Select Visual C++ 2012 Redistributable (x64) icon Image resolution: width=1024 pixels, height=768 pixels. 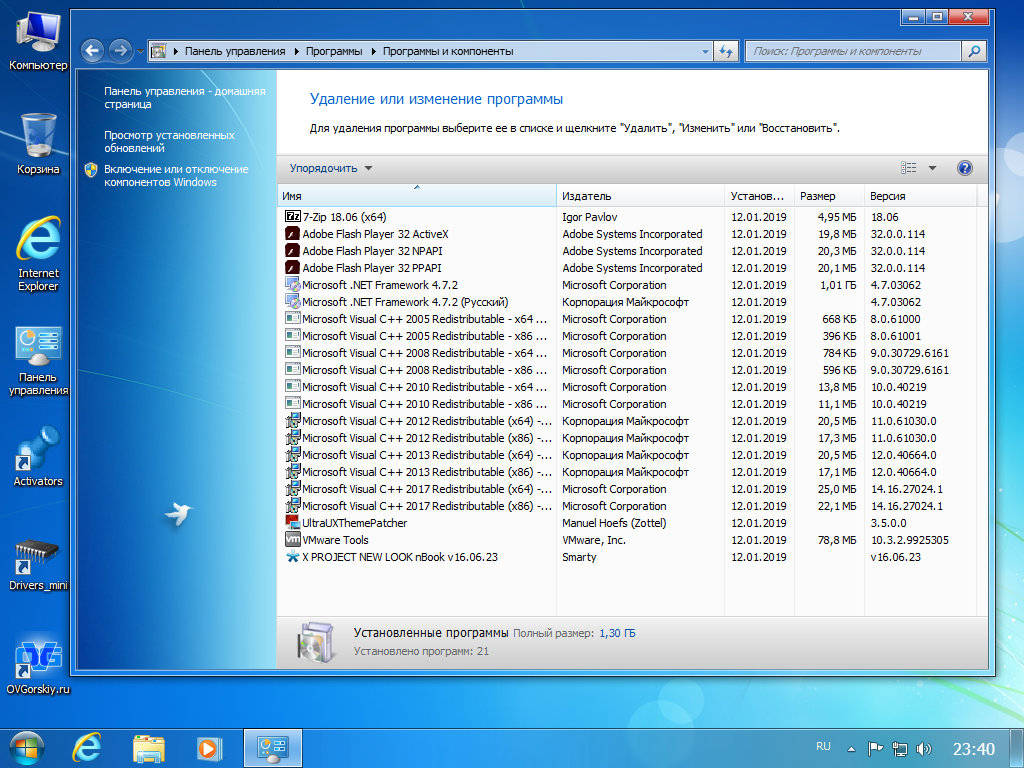pyautogui.click(x=293, y=420)
